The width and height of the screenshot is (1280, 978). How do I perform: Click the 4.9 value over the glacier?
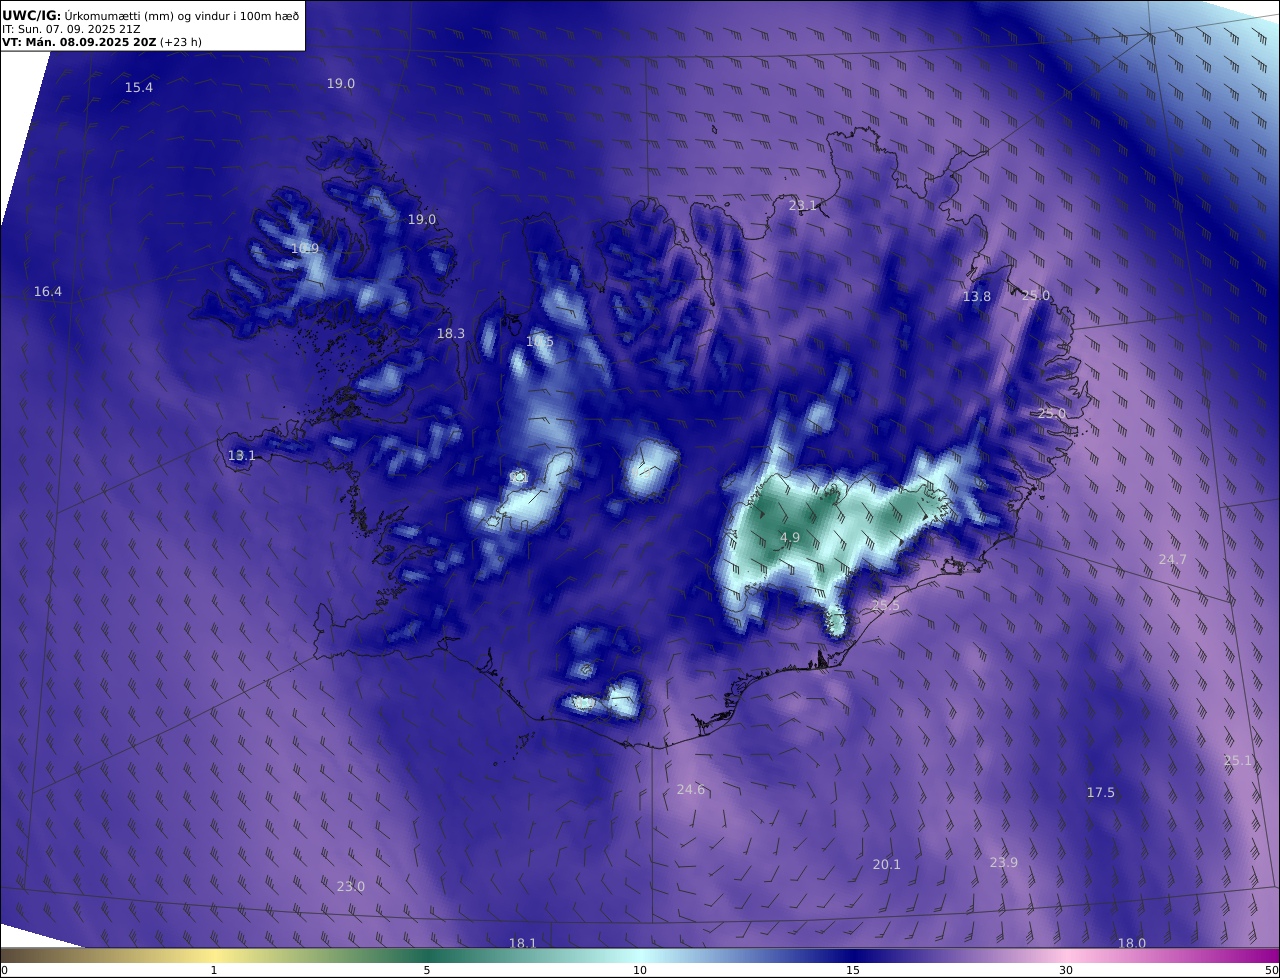(x=790, y=538)
